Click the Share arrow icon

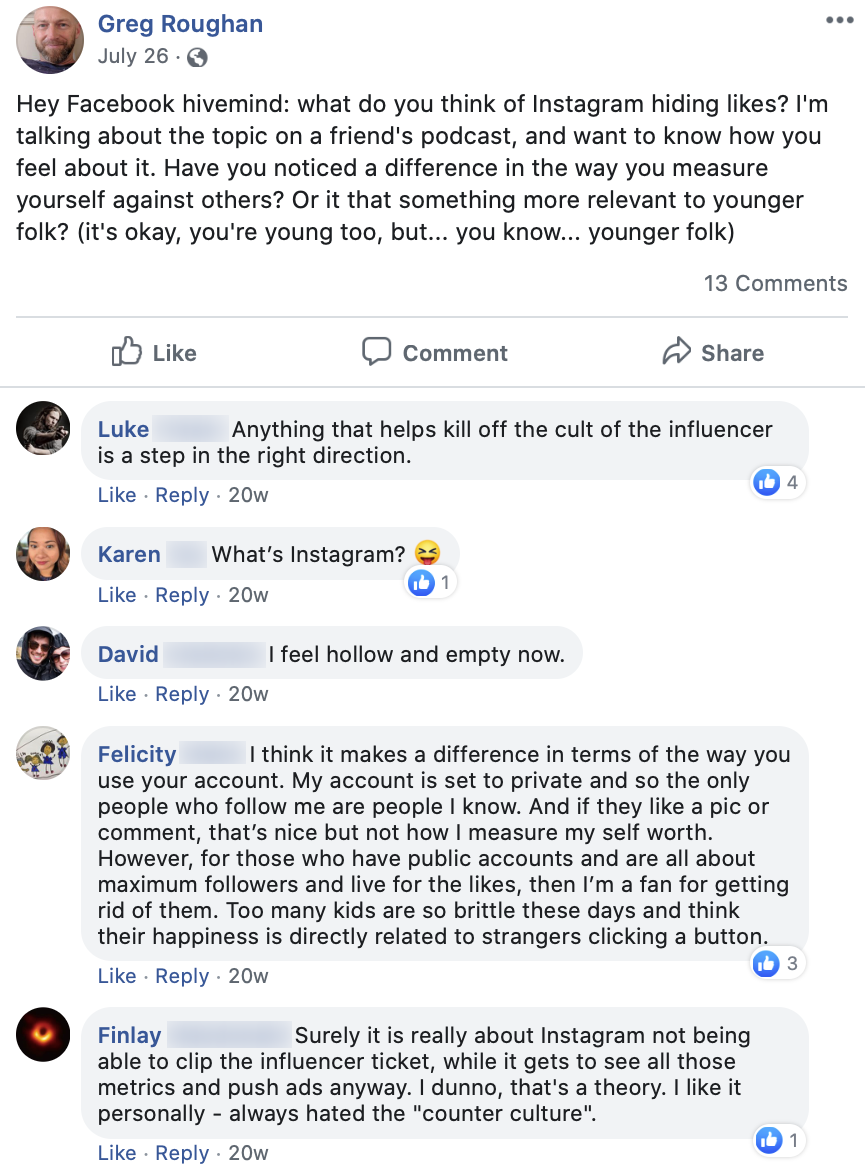[677, 352]
